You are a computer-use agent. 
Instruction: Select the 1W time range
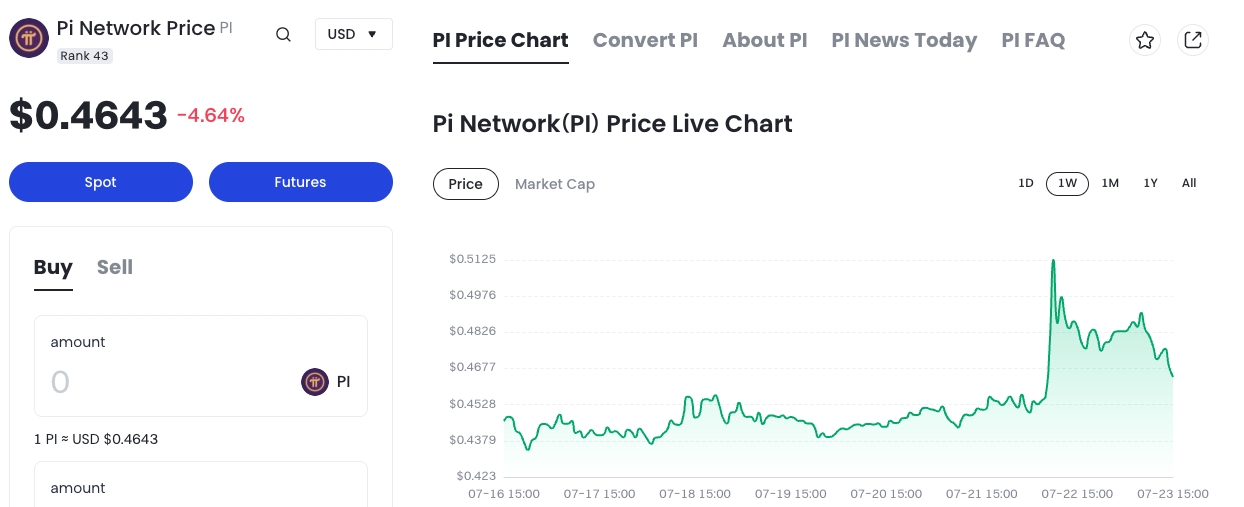(1067, 183)
